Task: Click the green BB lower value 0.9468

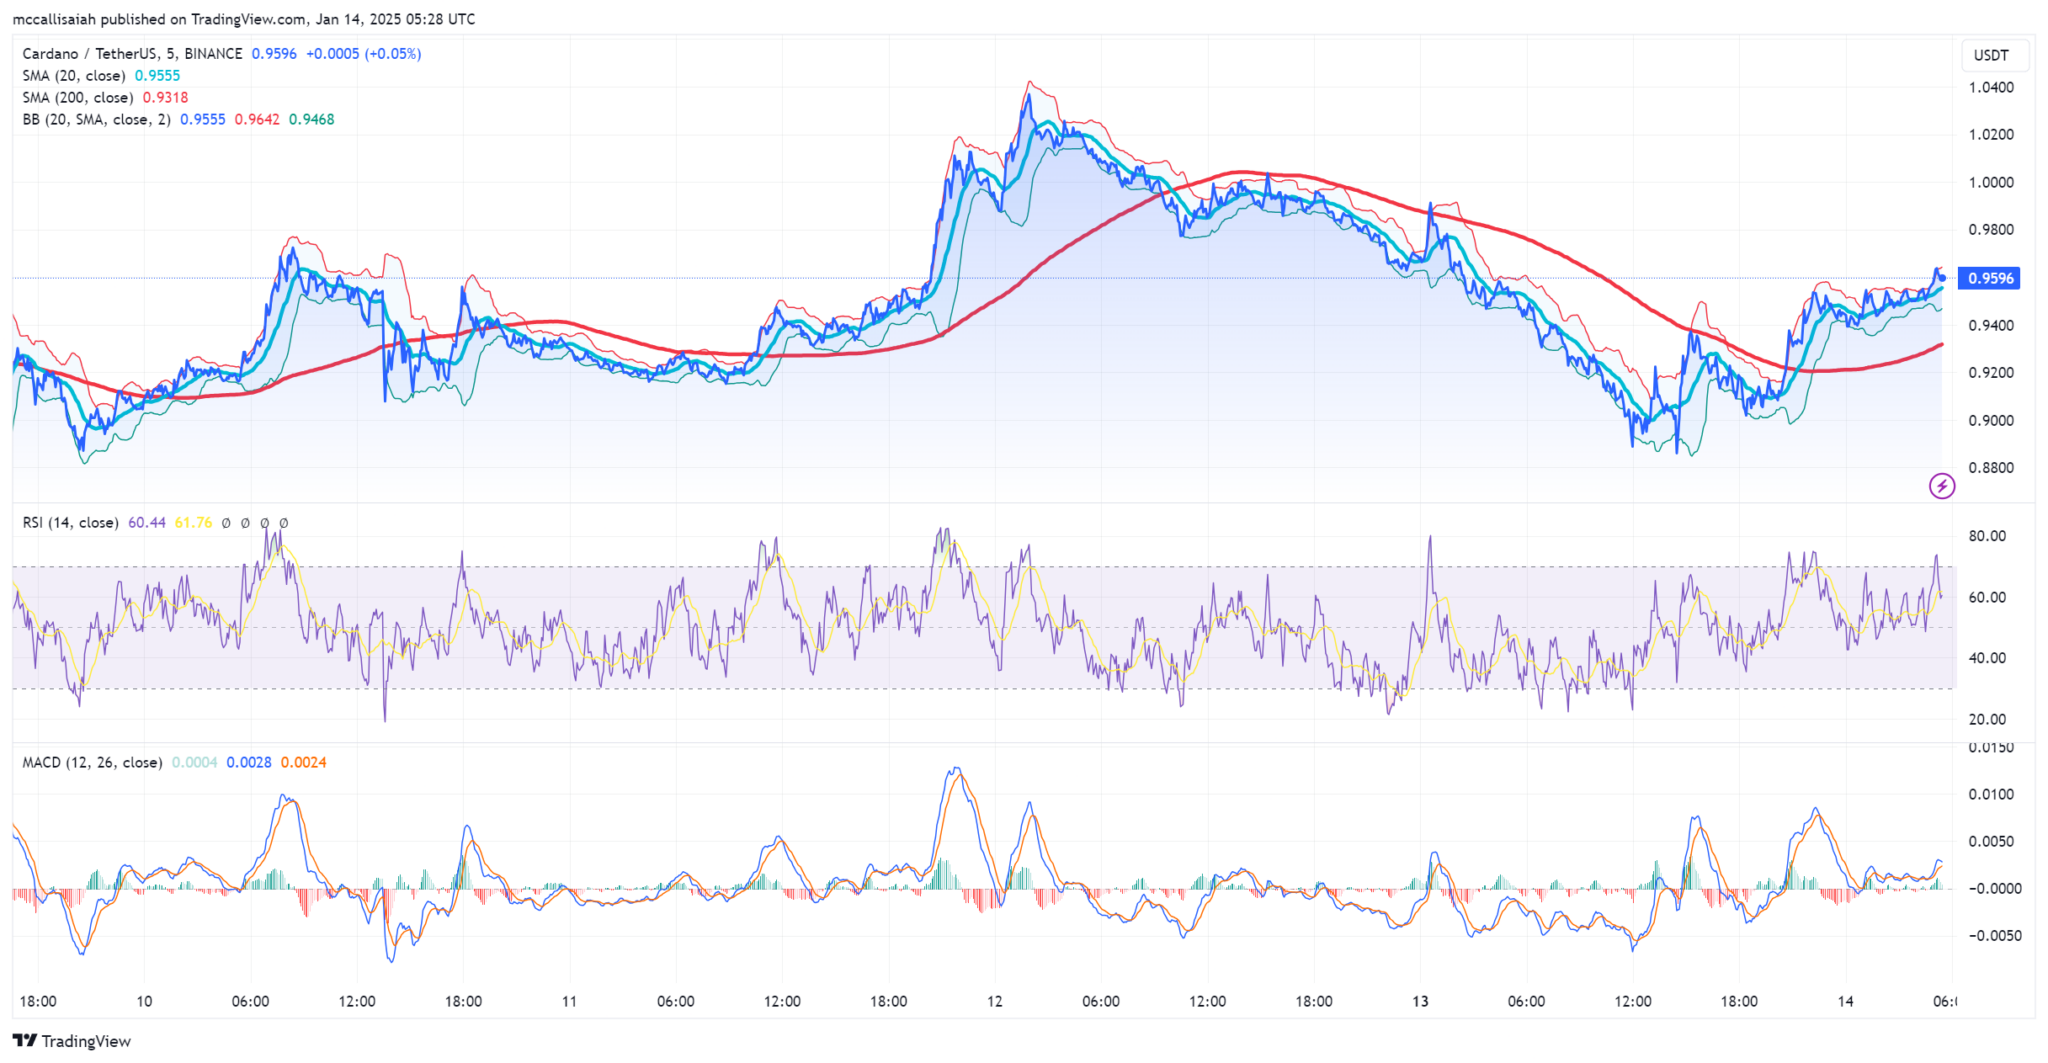Action: tap(311, 120)
